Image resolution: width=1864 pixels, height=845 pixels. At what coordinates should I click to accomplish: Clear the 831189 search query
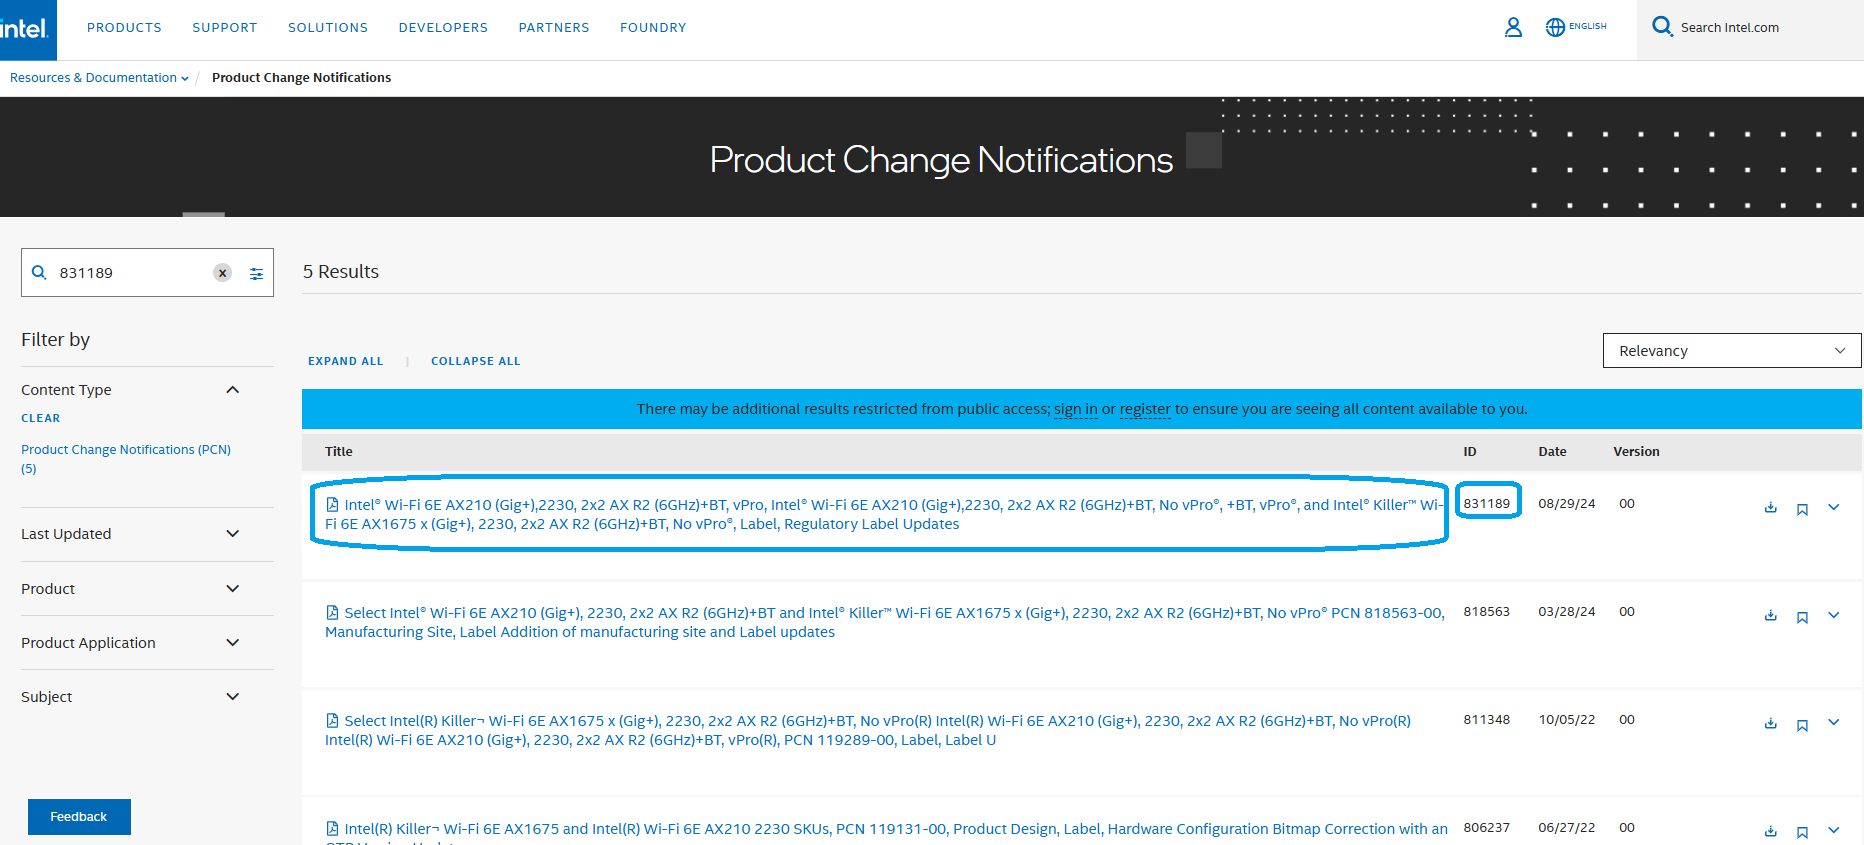tap(222, 273)
